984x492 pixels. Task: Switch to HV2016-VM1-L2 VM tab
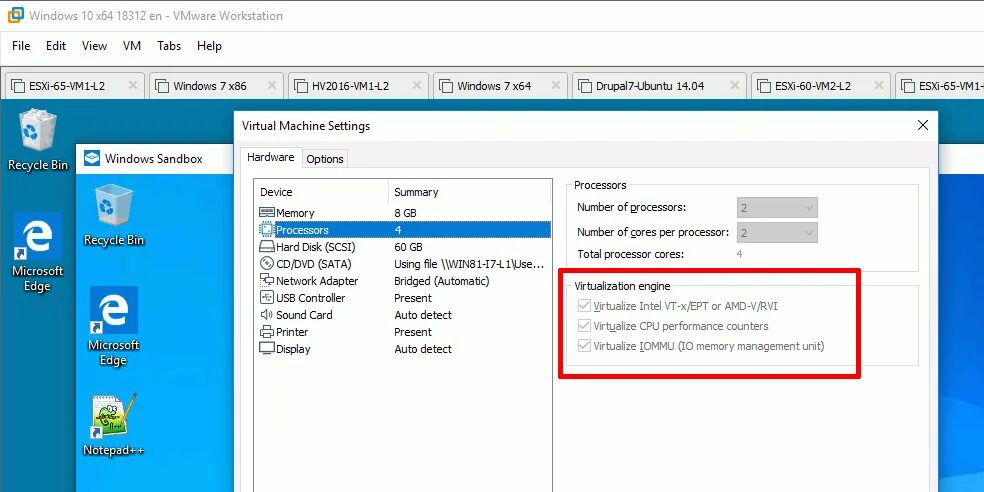(358, 86)
